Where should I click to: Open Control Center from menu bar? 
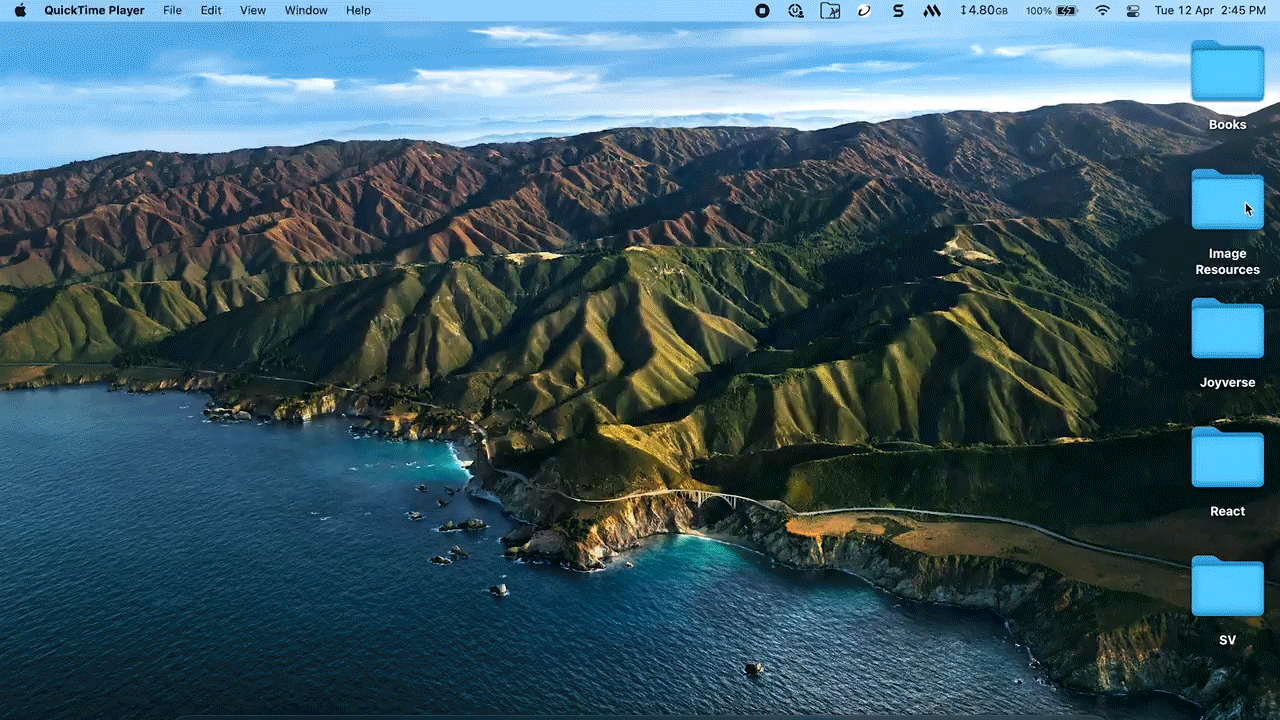click(x=1133, y=10)
